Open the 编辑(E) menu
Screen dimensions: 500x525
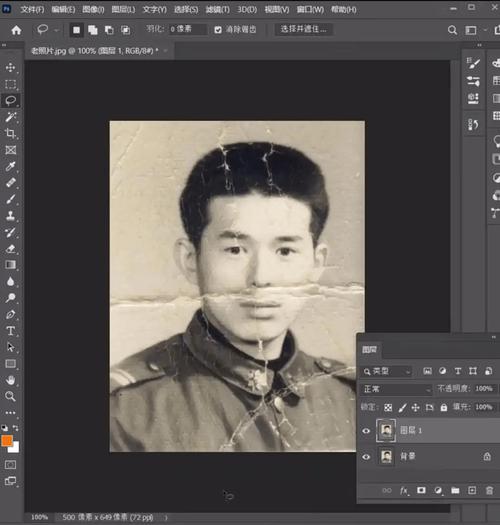pos(63,9)
